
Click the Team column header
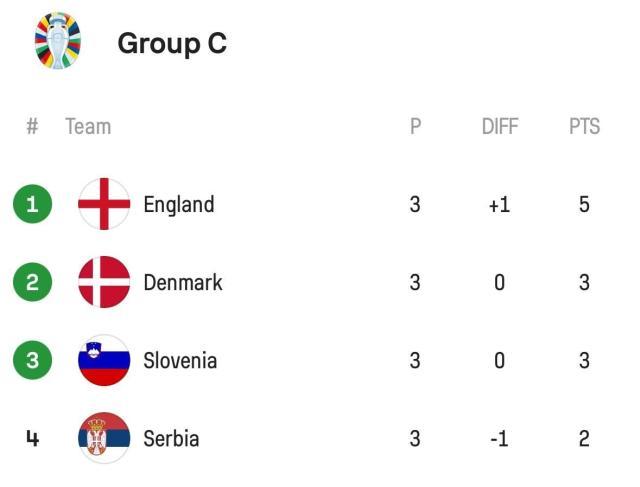coord(88,126)
